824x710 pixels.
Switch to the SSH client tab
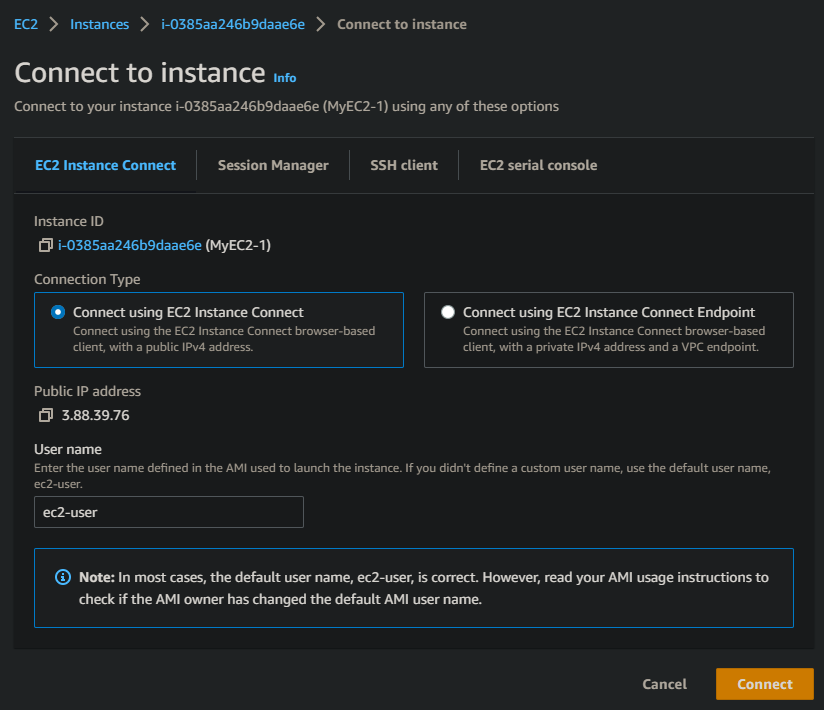(404, 165)
